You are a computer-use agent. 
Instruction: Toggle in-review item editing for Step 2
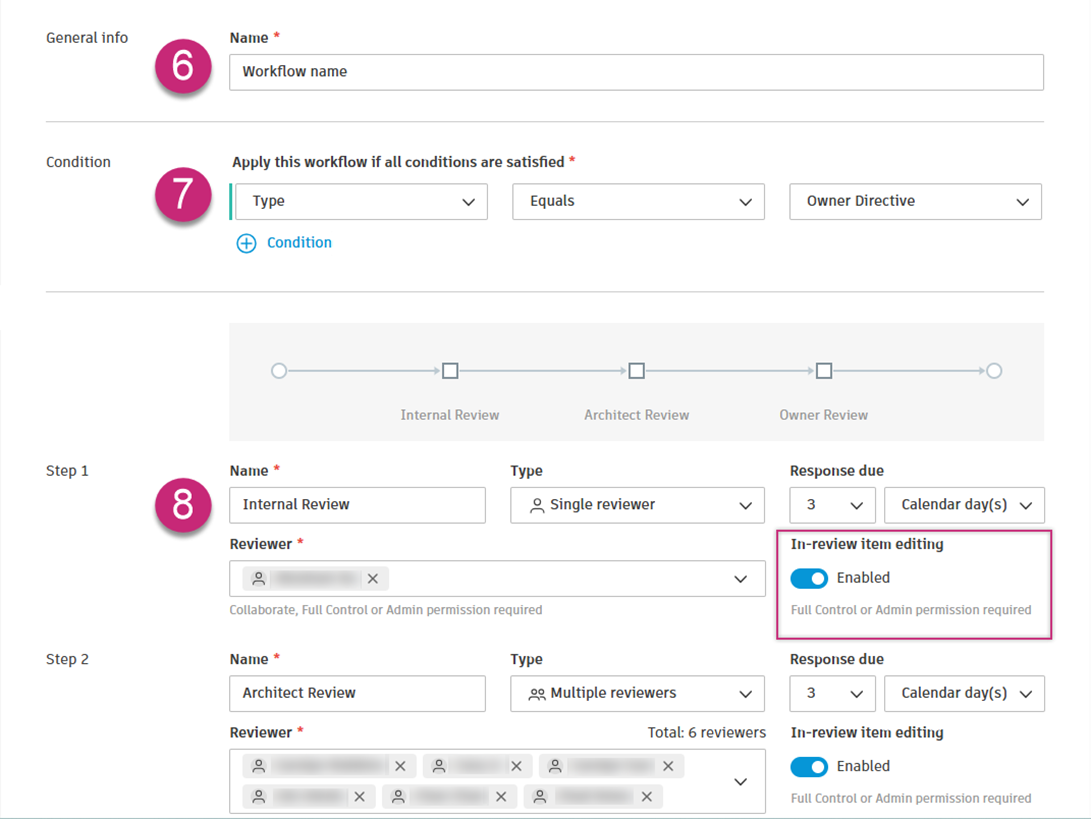pos(809,767)
